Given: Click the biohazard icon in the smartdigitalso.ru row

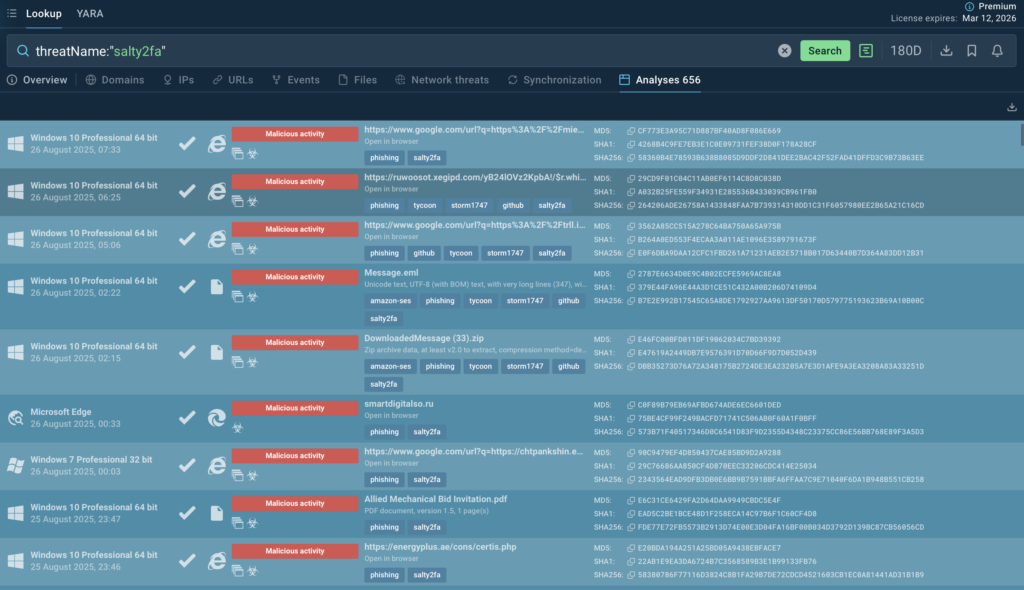Looking at the screenshot, I should click(x=238, y=428).
